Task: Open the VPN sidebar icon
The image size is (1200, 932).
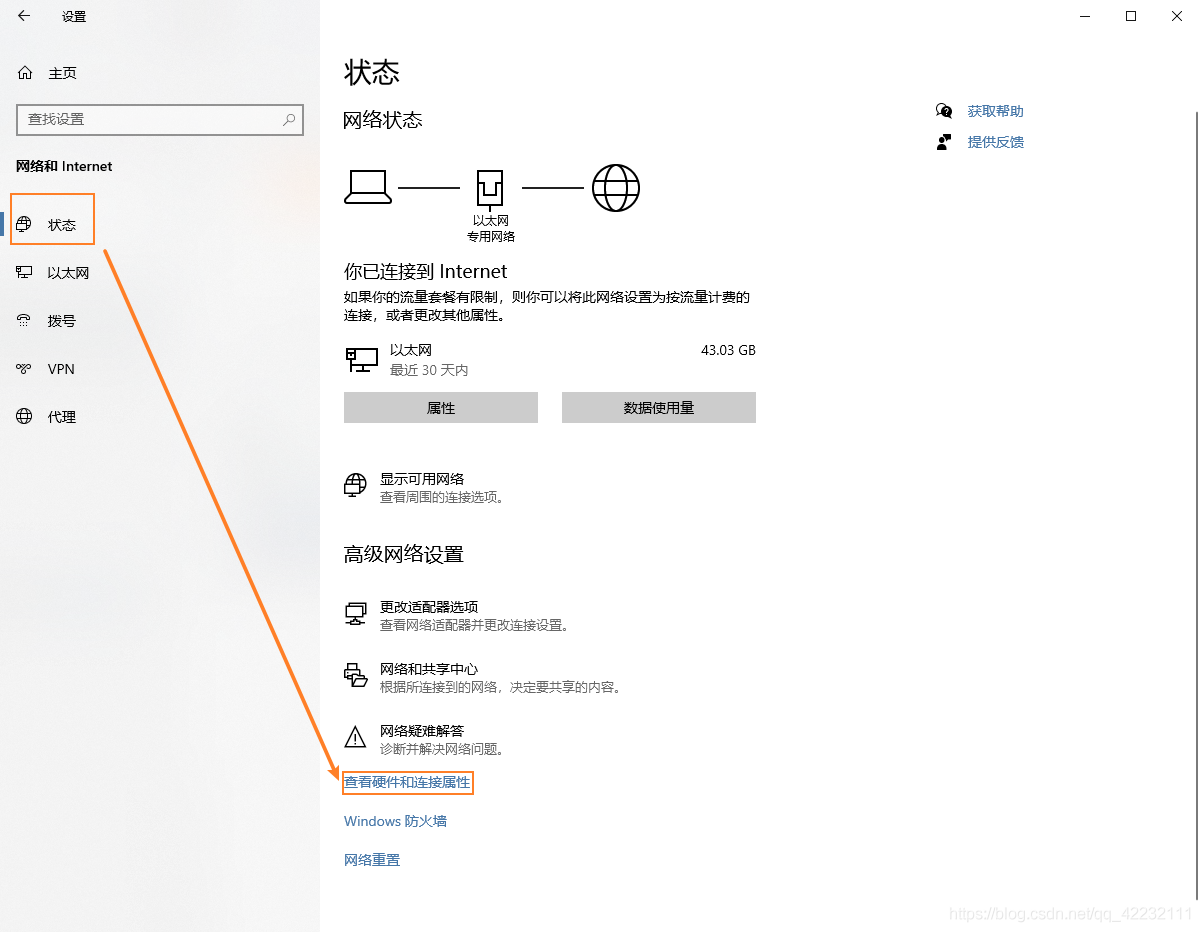Action: pos(24,369)
